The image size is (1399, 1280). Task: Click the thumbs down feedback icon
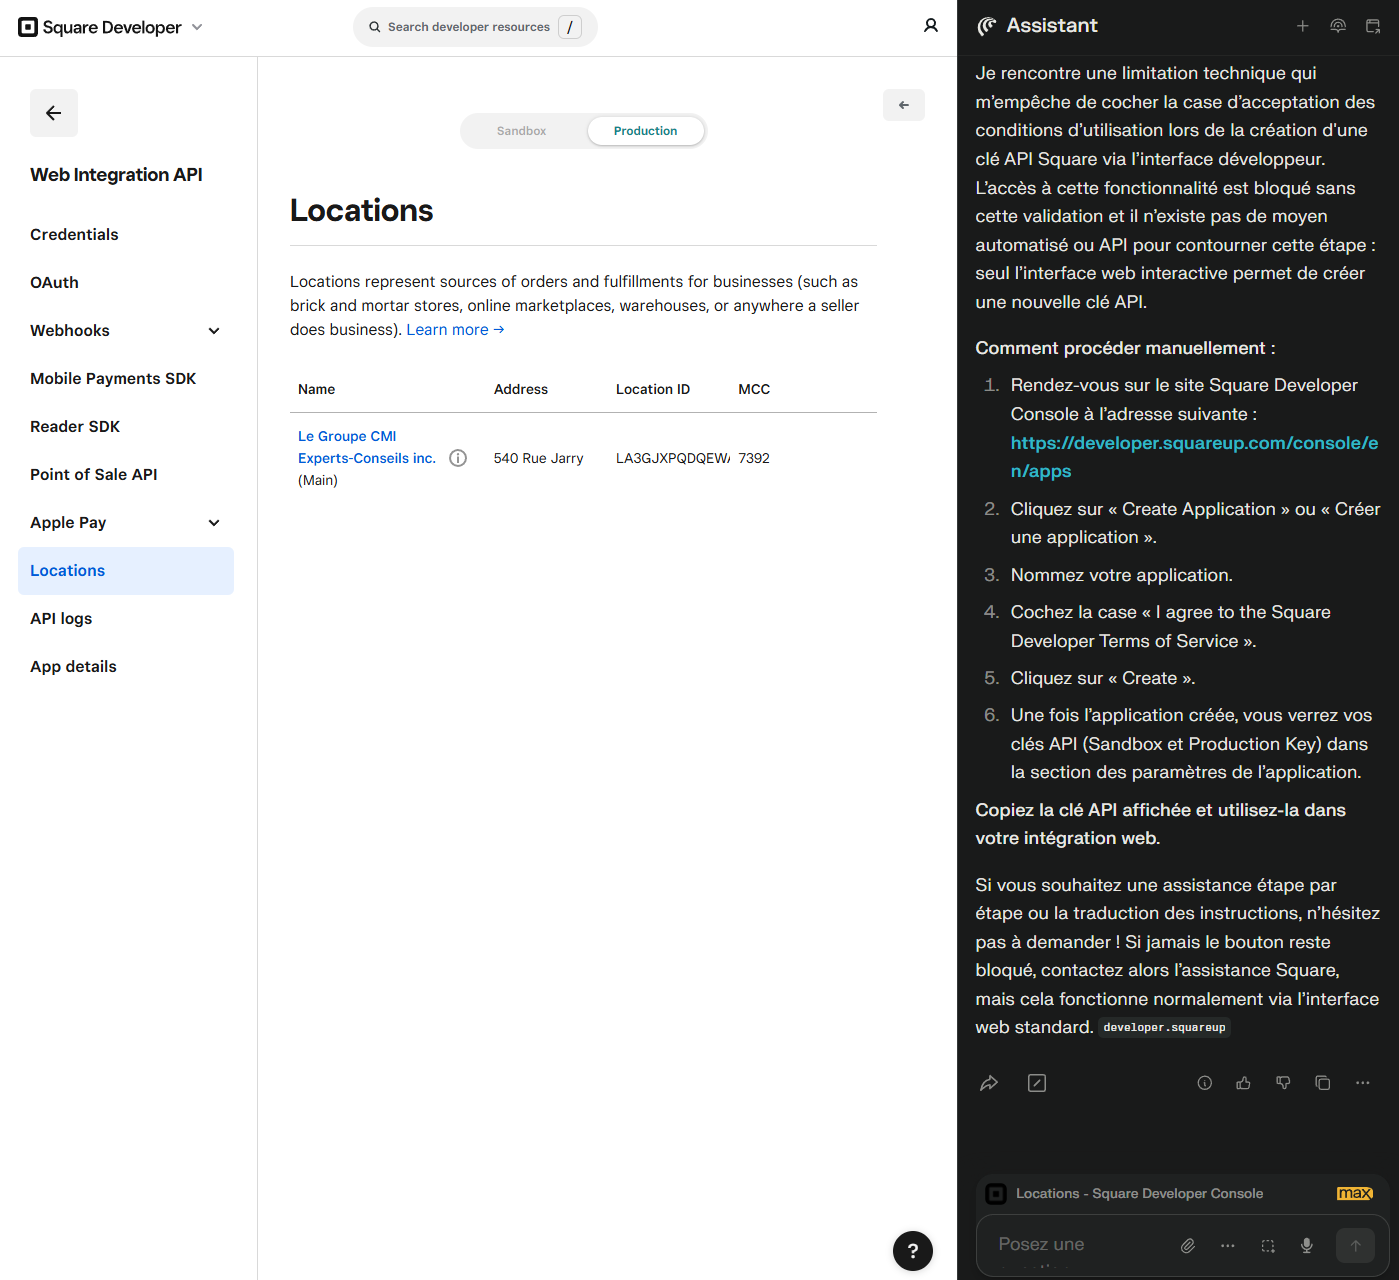(1283, 1083)
